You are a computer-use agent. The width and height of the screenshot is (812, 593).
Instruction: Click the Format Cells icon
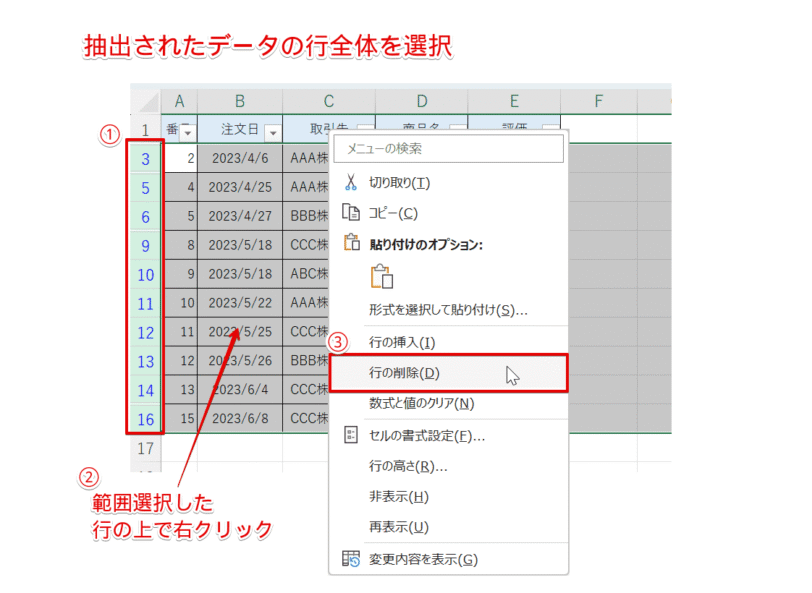[351, 435]
